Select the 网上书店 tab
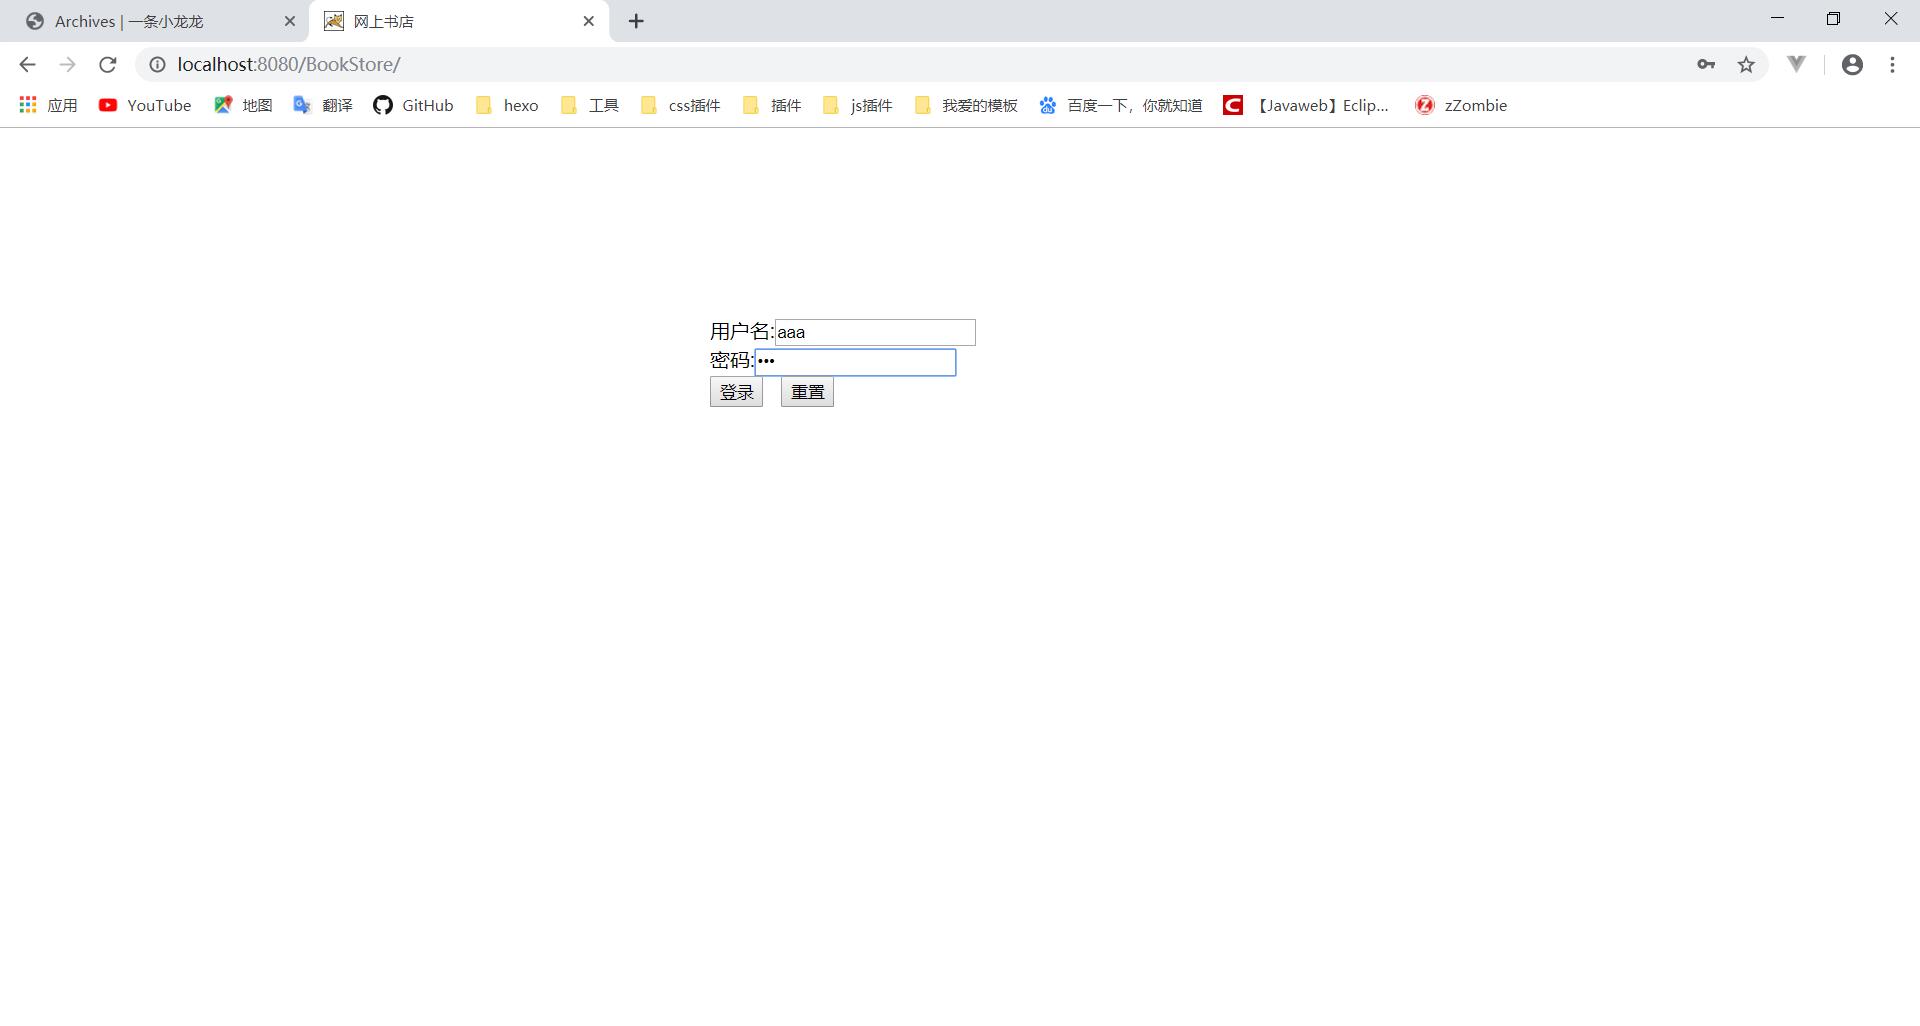Image resolution: width=1920 pixels, height=1026 pixels. pos(460,21)
